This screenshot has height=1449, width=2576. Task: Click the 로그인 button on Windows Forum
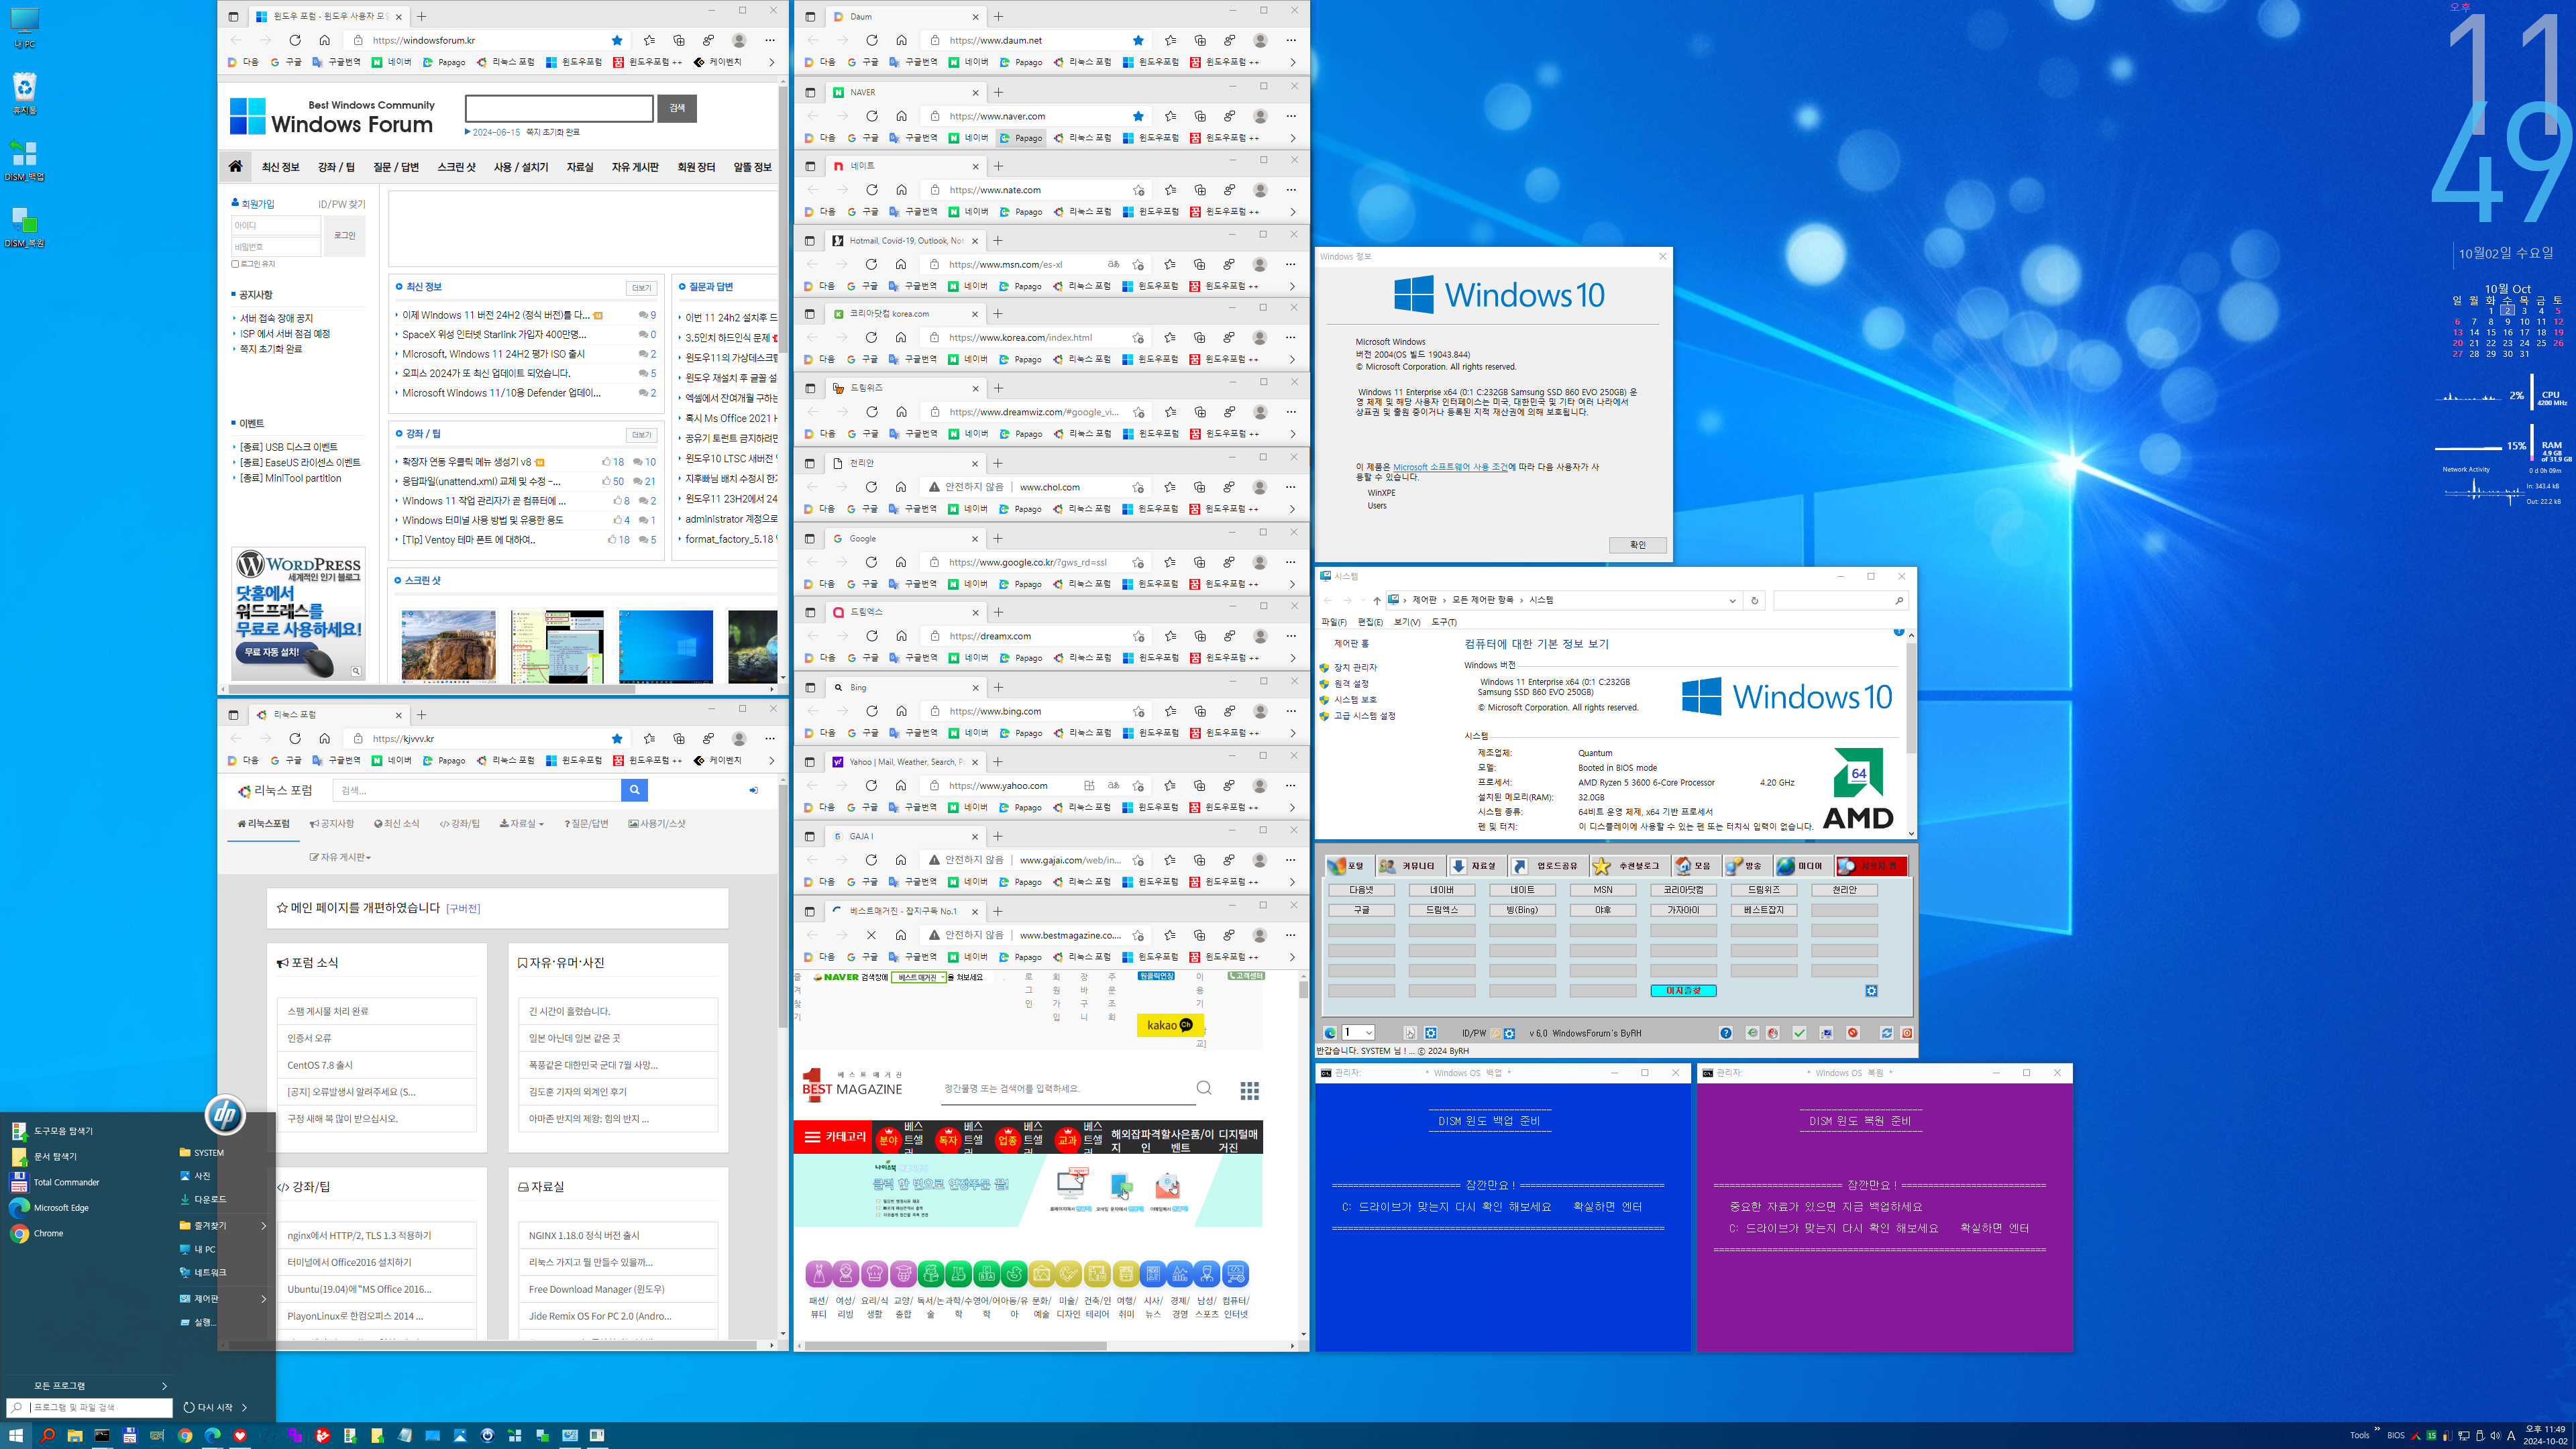(x=344, y=235)
